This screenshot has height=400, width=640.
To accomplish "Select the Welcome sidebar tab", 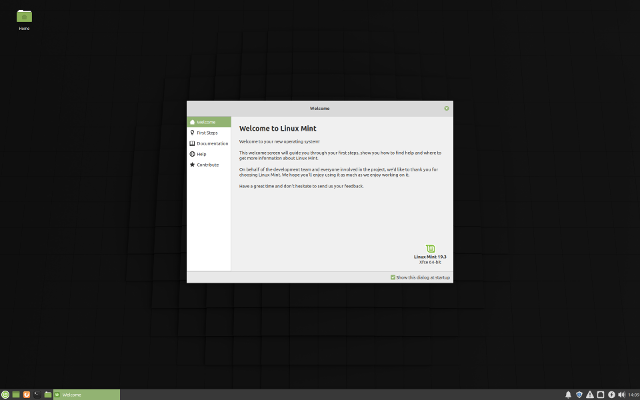I will (209, 122).
